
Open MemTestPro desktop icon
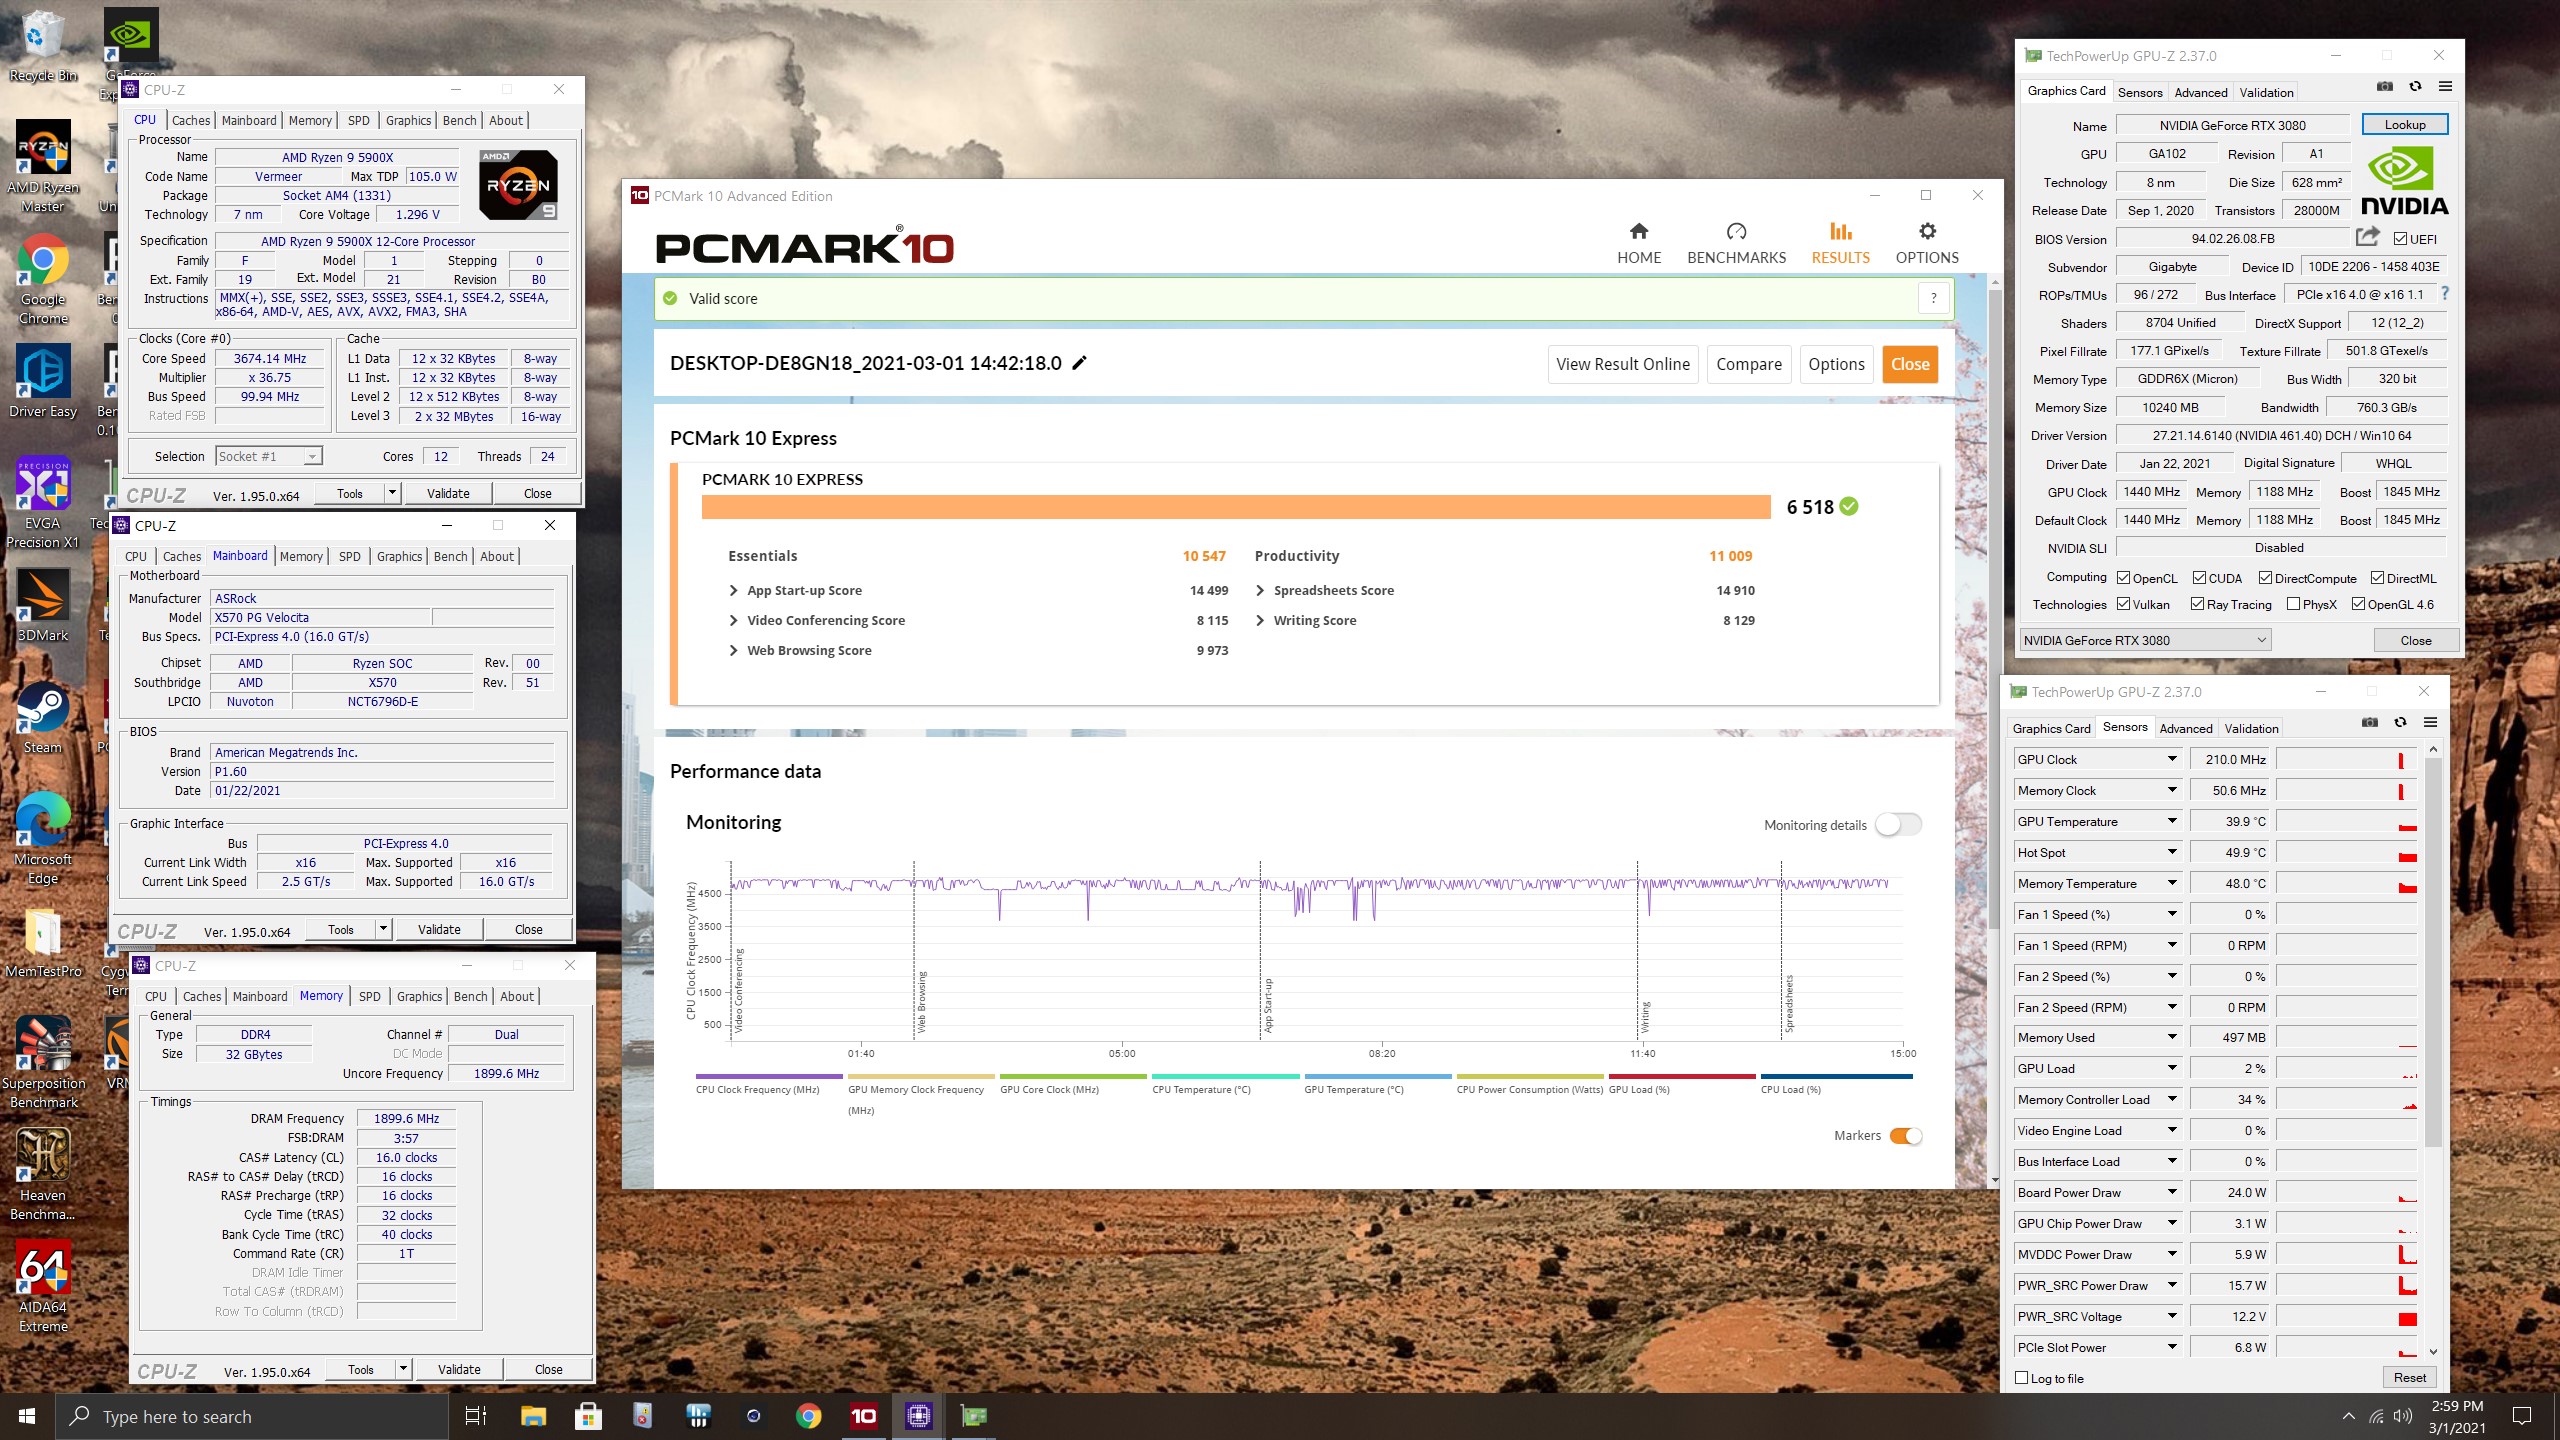[43, 942]
